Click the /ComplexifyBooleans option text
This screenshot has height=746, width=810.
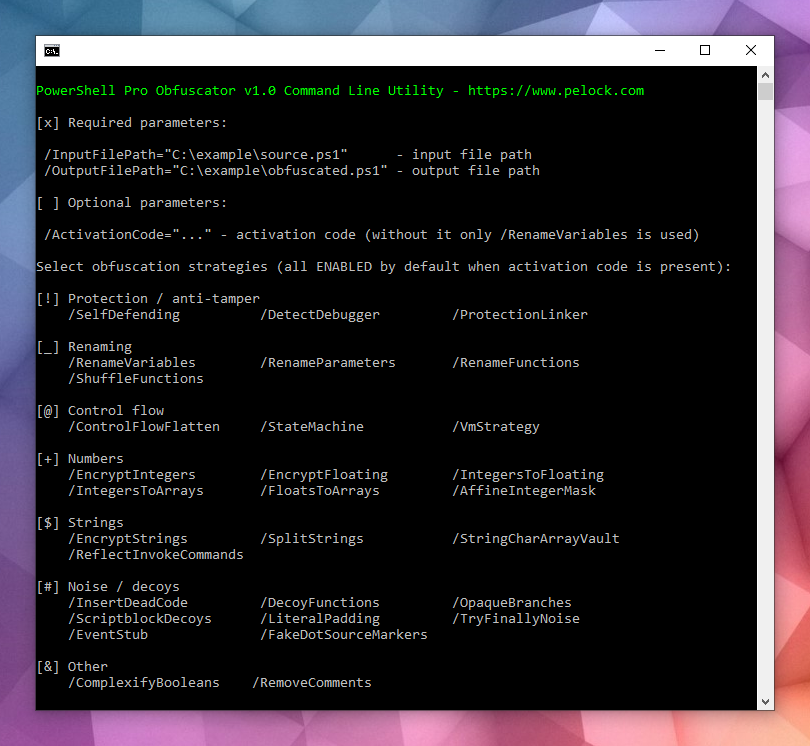pos(144,683)
